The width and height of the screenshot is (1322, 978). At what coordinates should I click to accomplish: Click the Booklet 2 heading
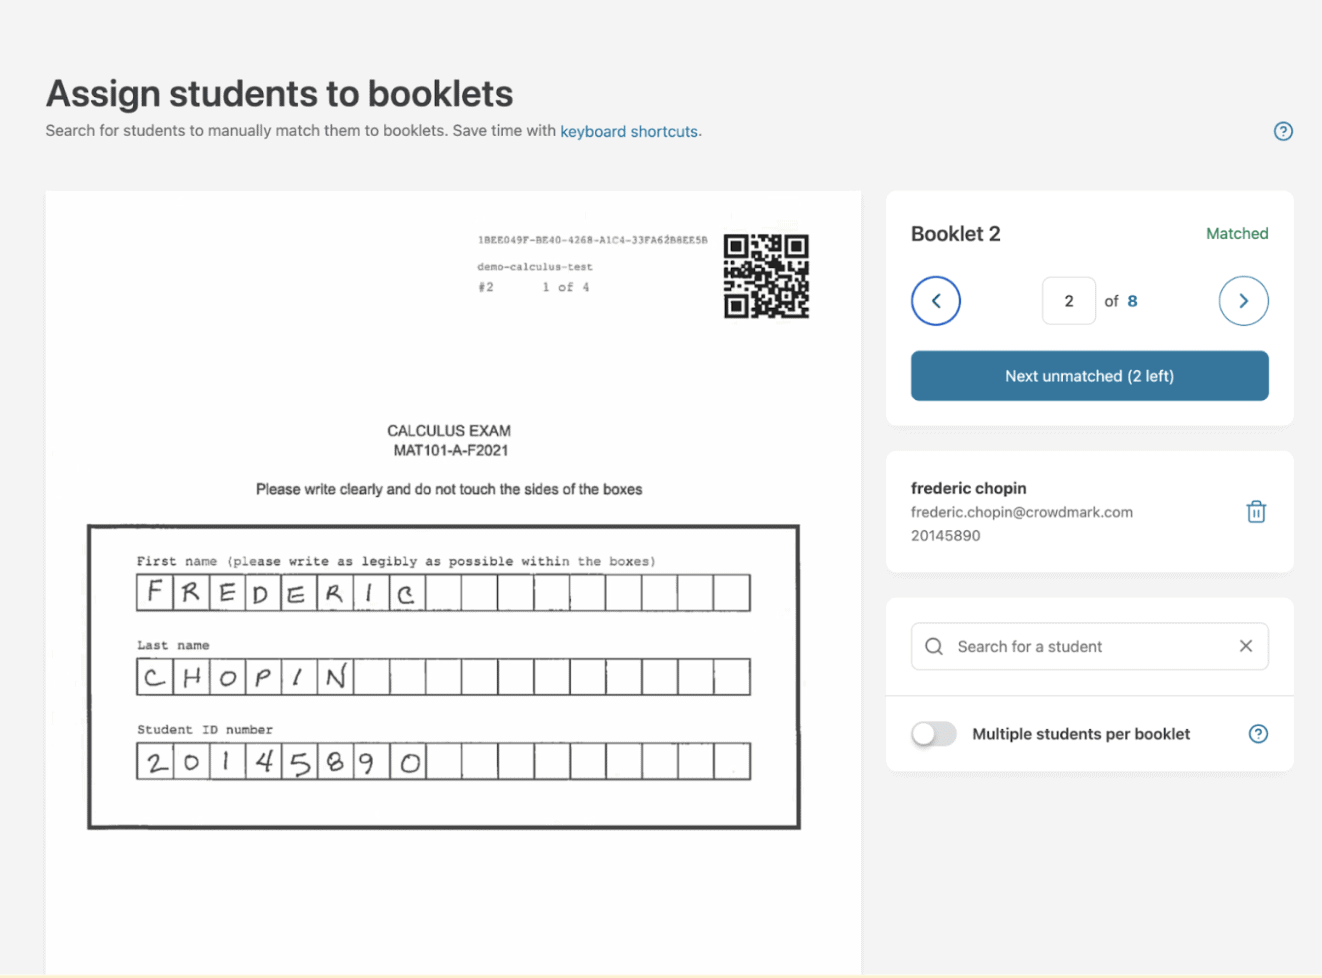955,234
